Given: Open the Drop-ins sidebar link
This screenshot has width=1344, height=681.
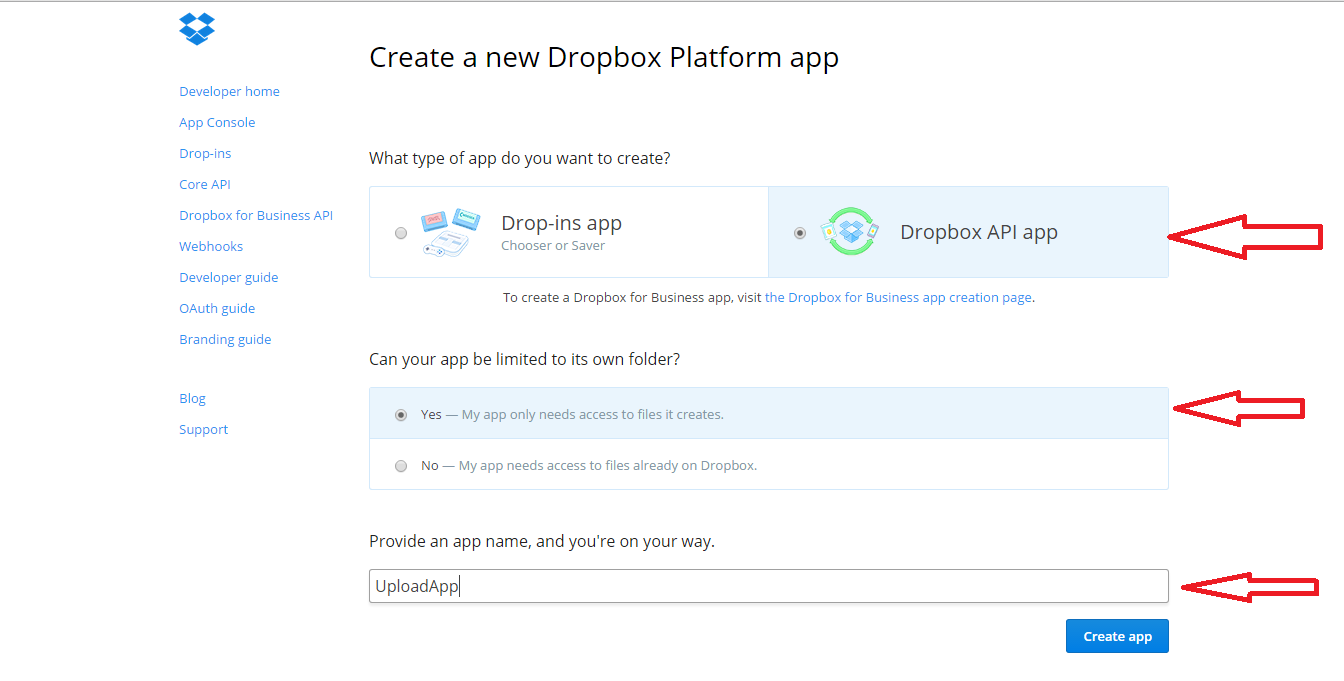Looking at the screenshot, I should pyautogui.click(x=205, y=153).
